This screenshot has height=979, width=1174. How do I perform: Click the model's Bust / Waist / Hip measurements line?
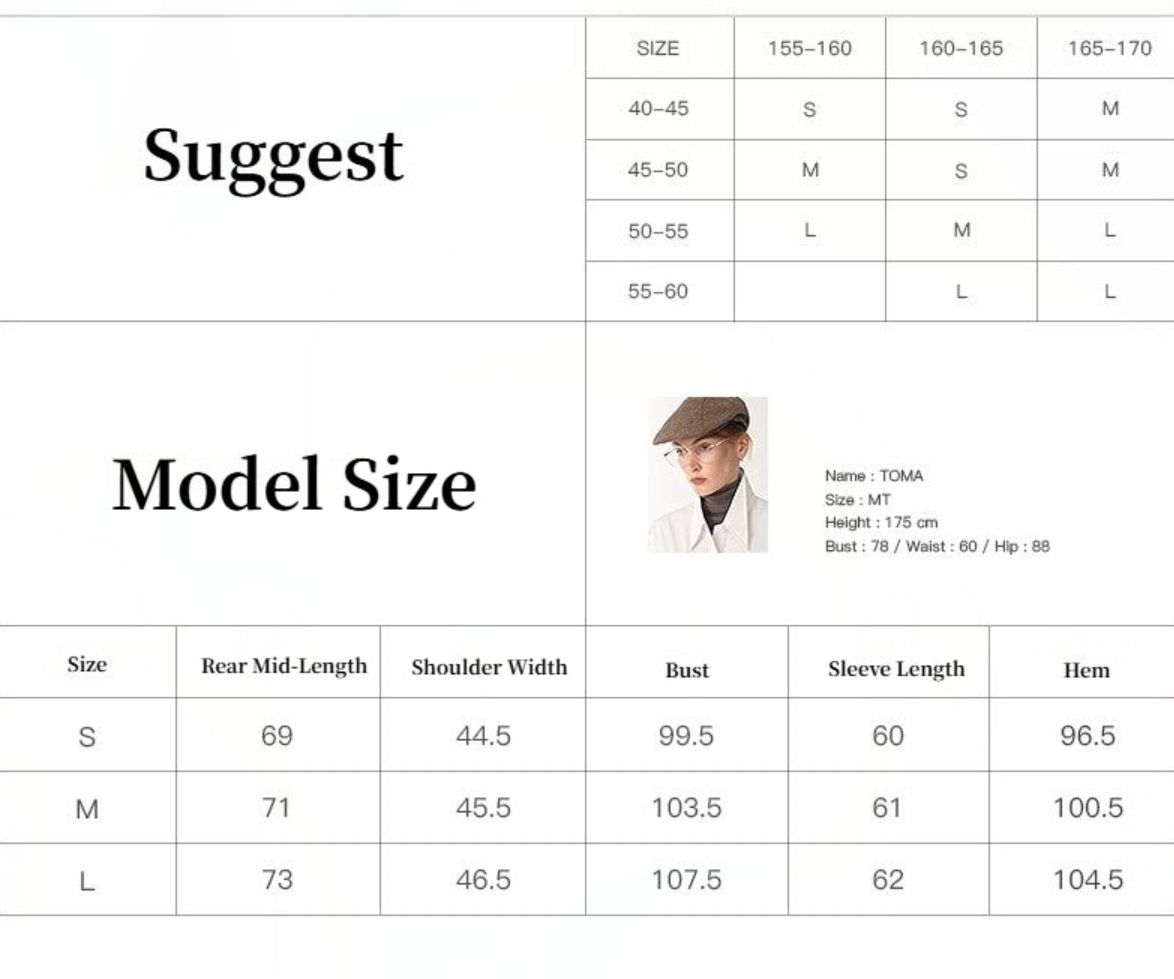tap(937, 546)
